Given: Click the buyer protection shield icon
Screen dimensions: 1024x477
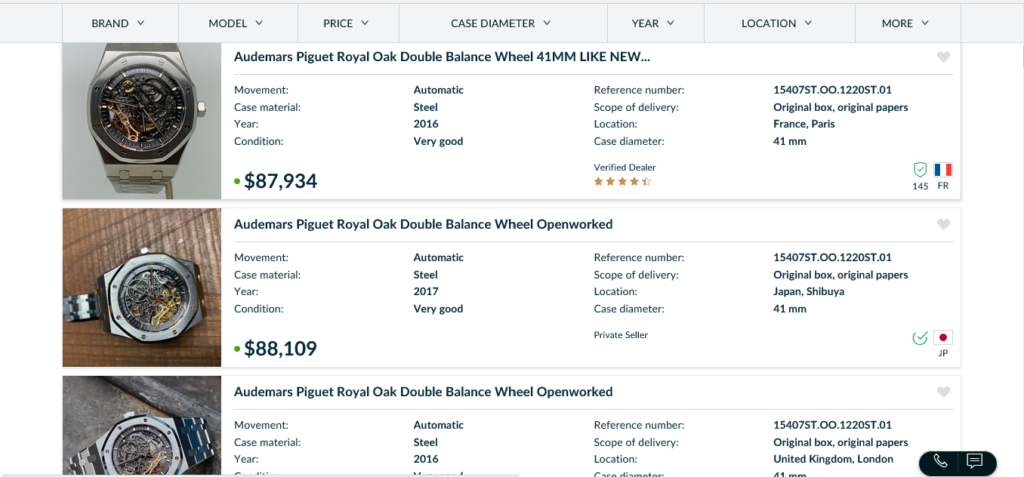Looking at the screenshot, I should [920, 170].
